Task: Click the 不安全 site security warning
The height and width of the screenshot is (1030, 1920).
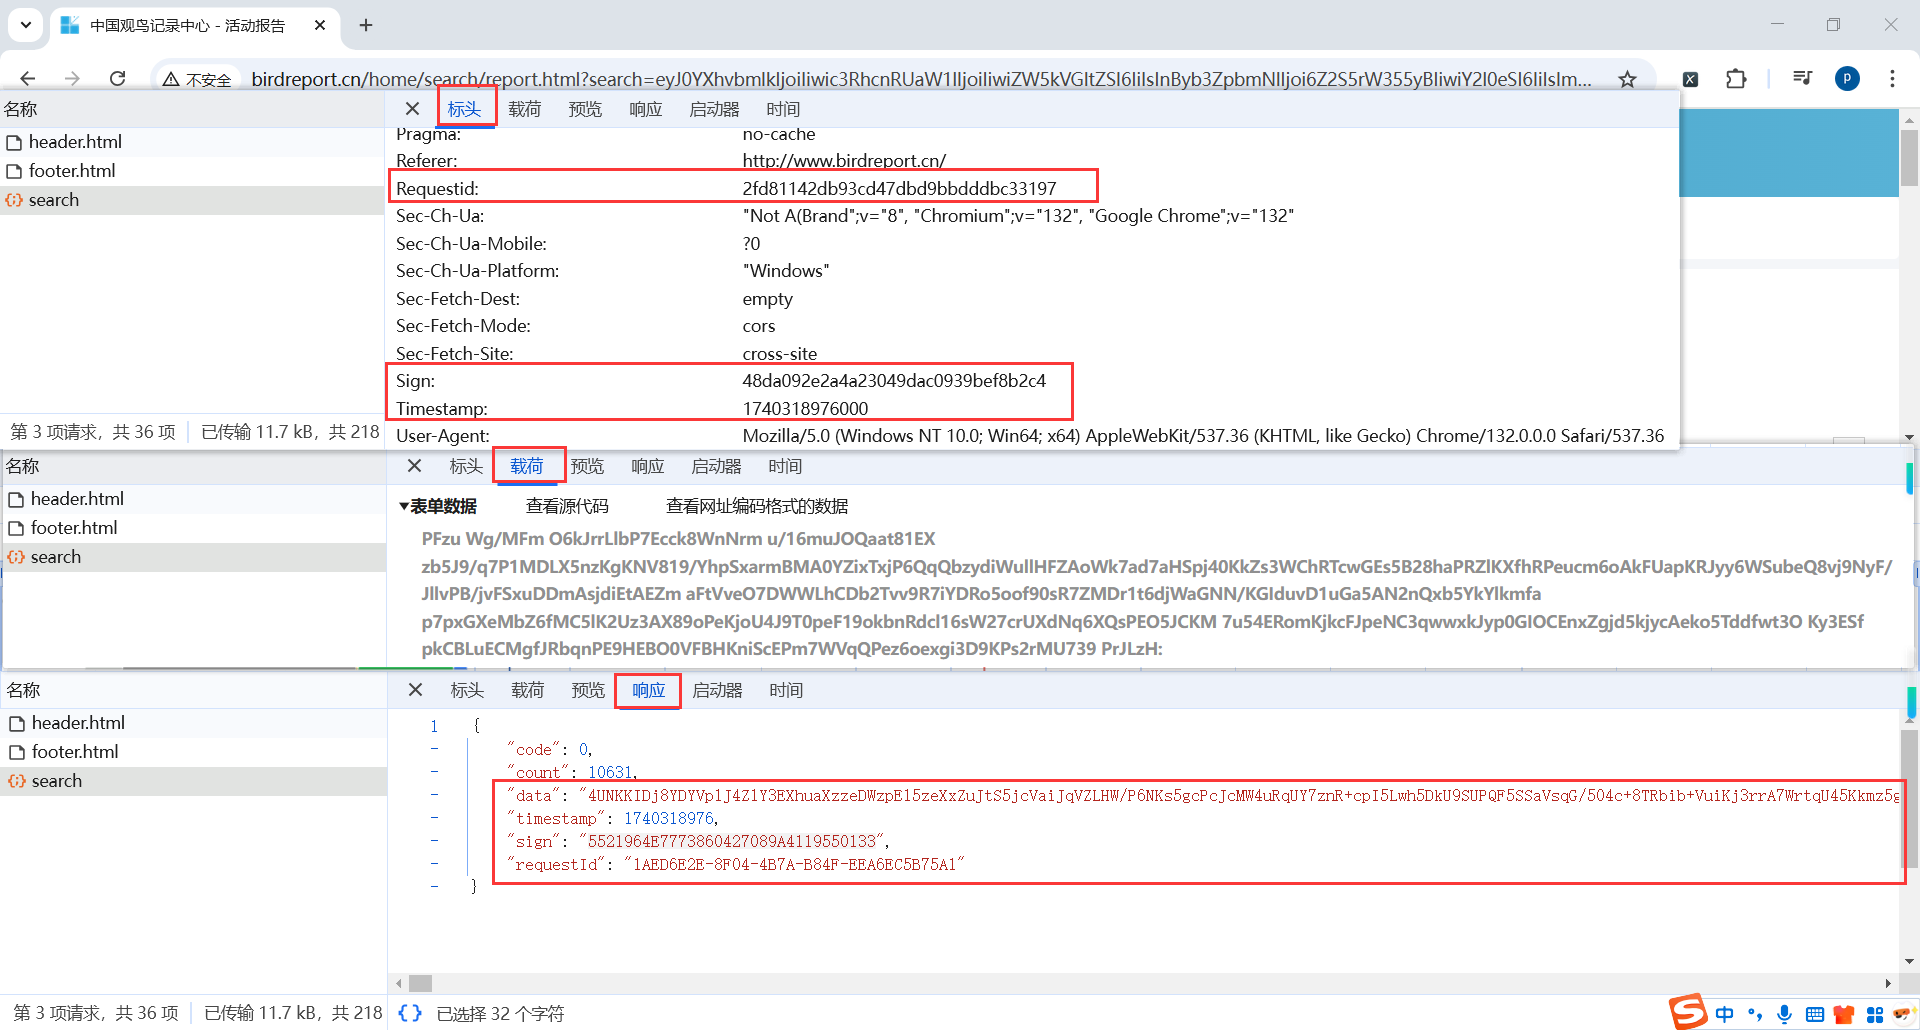Action: (197, 79)
